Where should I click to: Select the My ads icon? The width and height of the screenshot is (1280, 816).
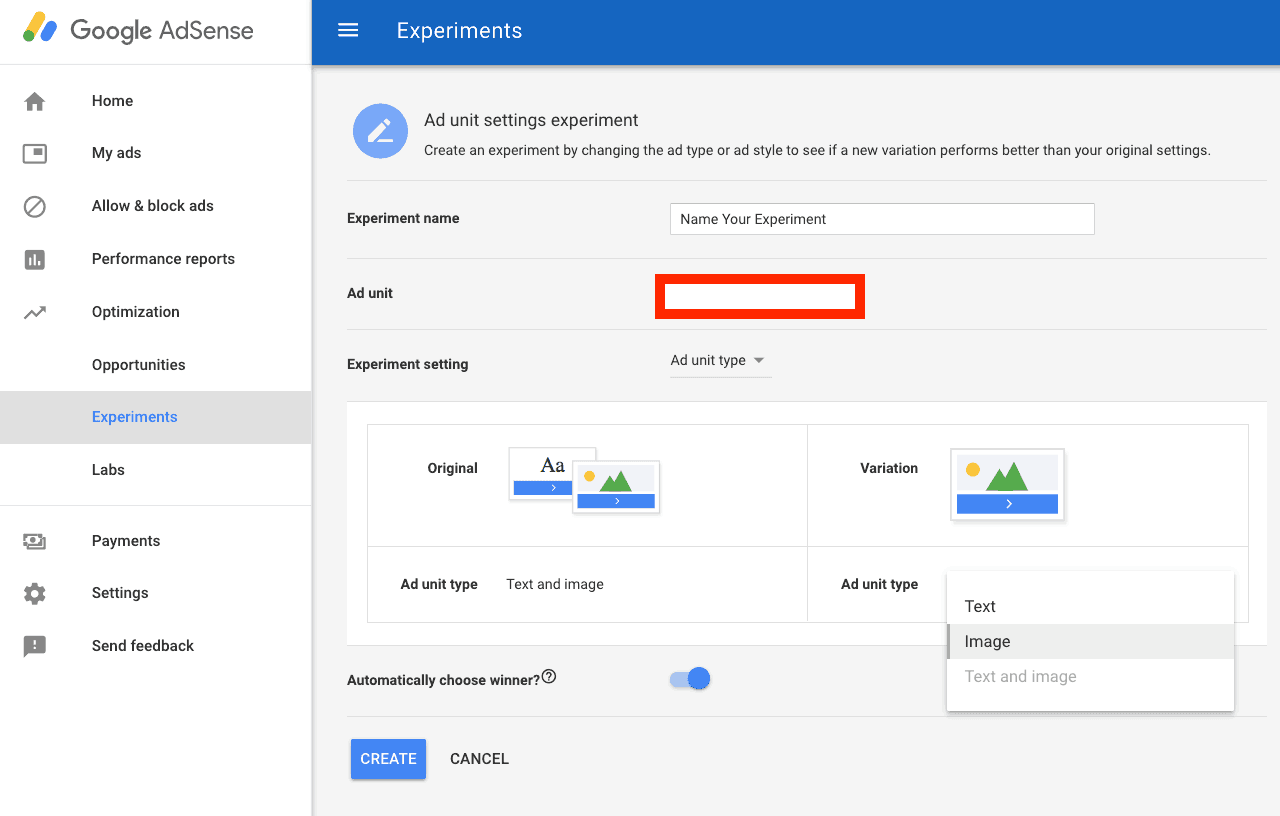(34, 153)
